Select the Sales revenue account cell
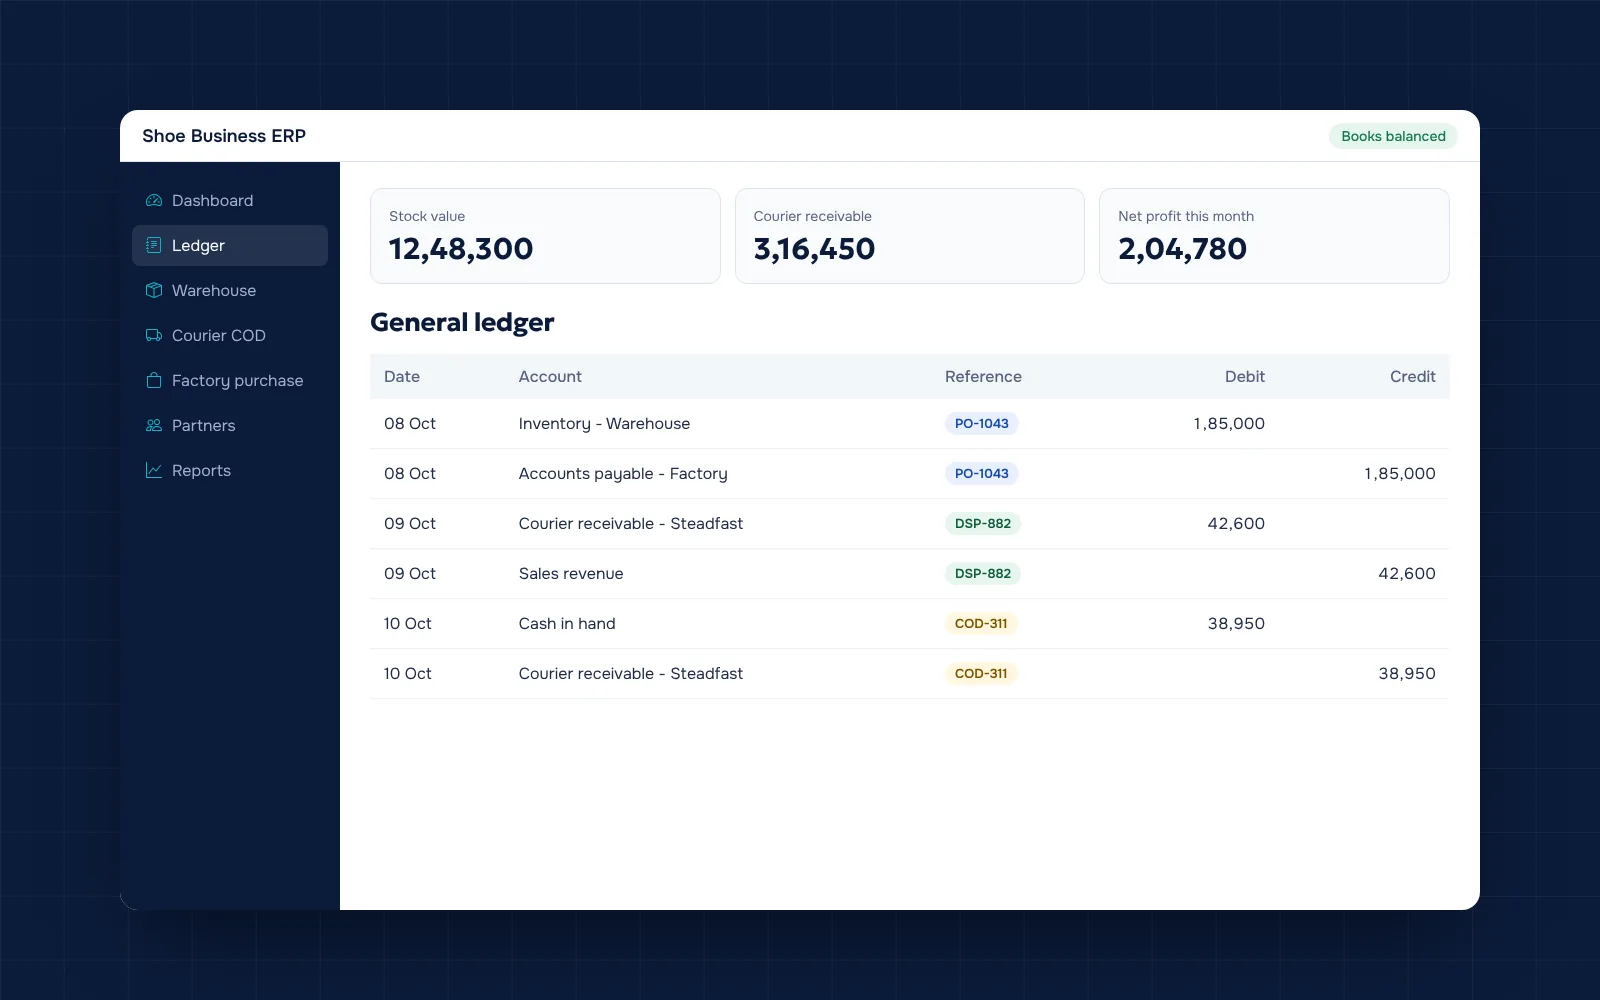Viewport: 1600px width, 1000px height. (571, 573)
